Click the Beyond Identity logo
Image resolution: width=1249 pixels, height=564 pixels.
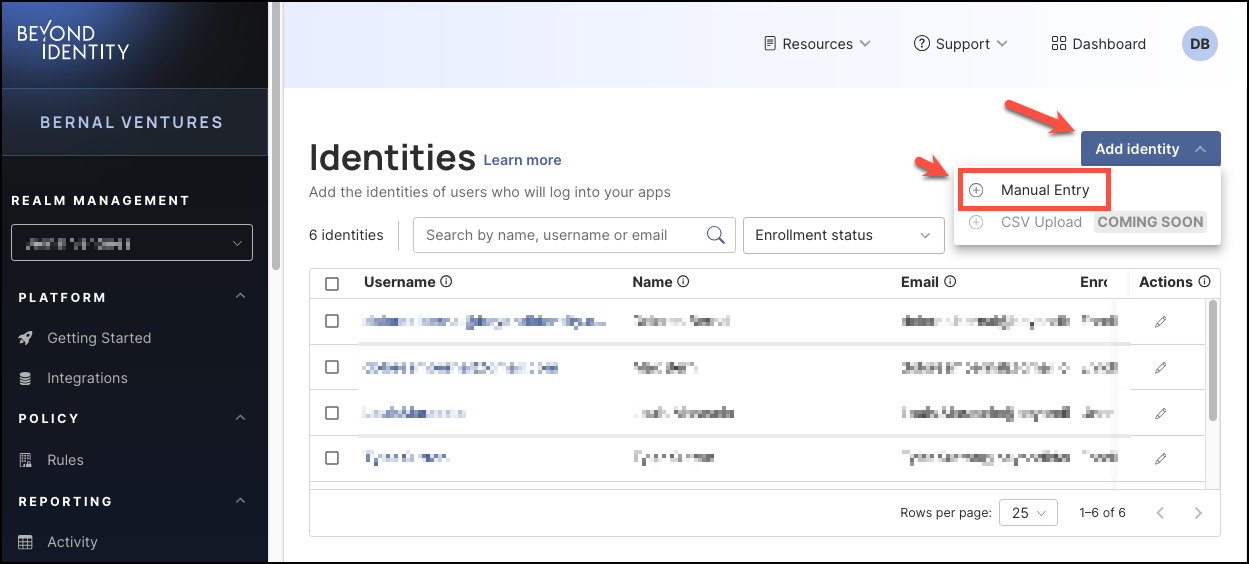(x=73, y=42)
